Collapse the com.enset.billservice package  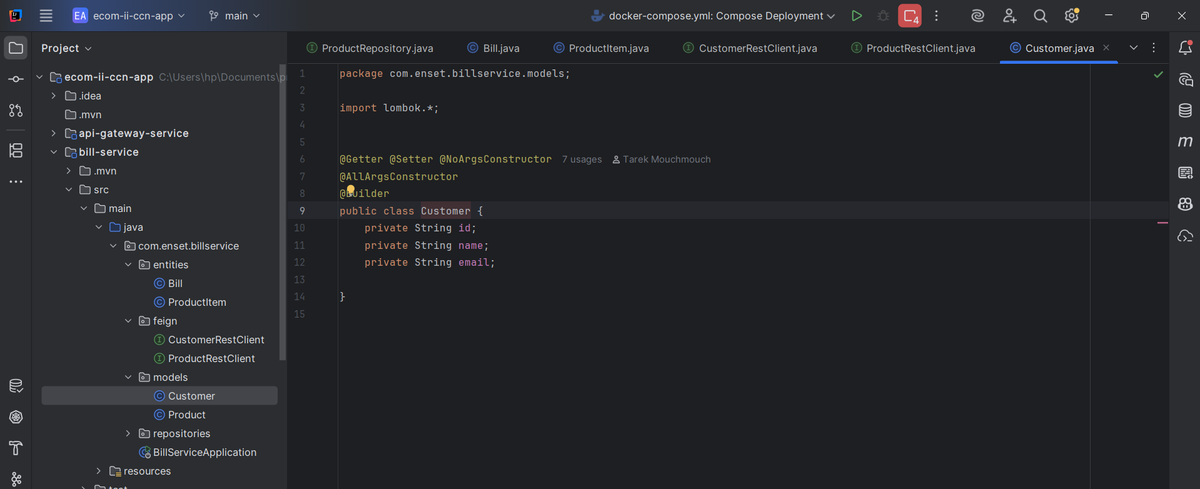114,246
